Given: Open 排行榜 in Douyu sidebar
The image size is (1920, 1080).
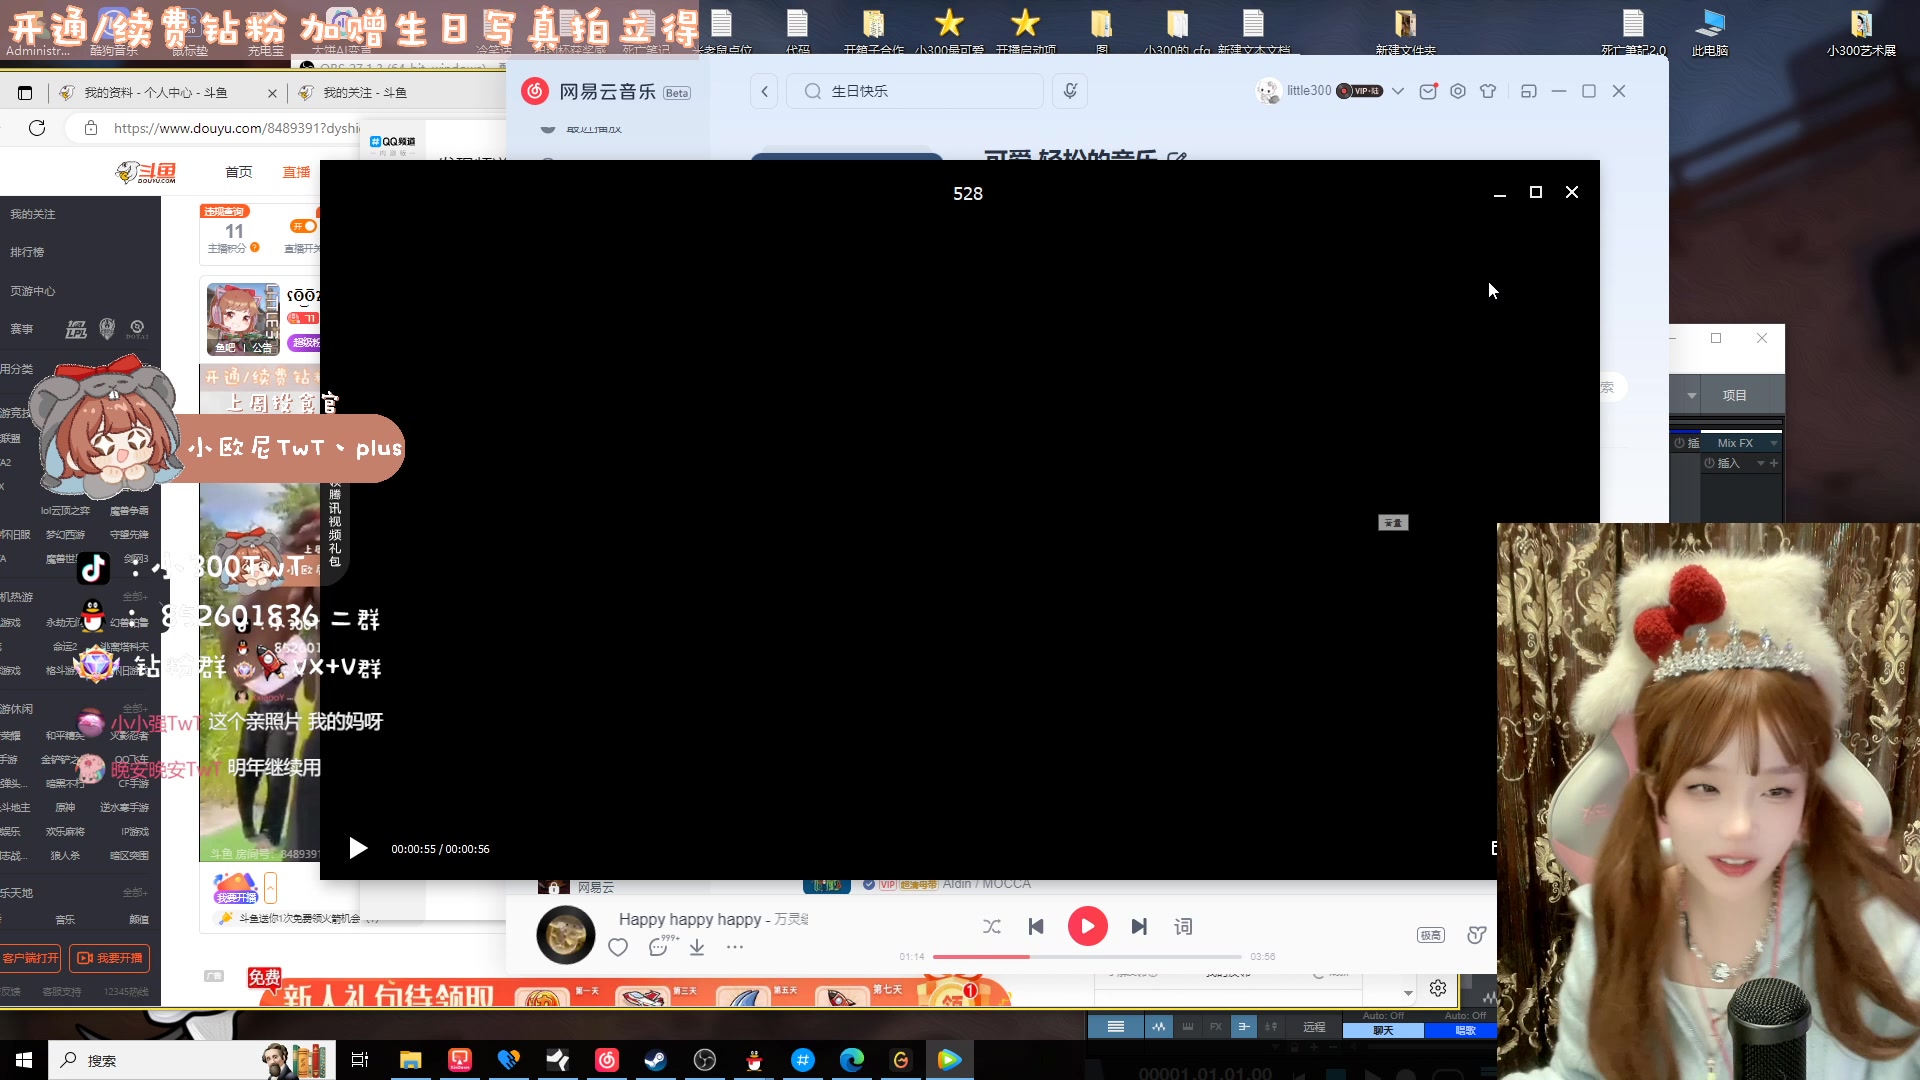Looking at the screenshot, I should click(27, 252).
